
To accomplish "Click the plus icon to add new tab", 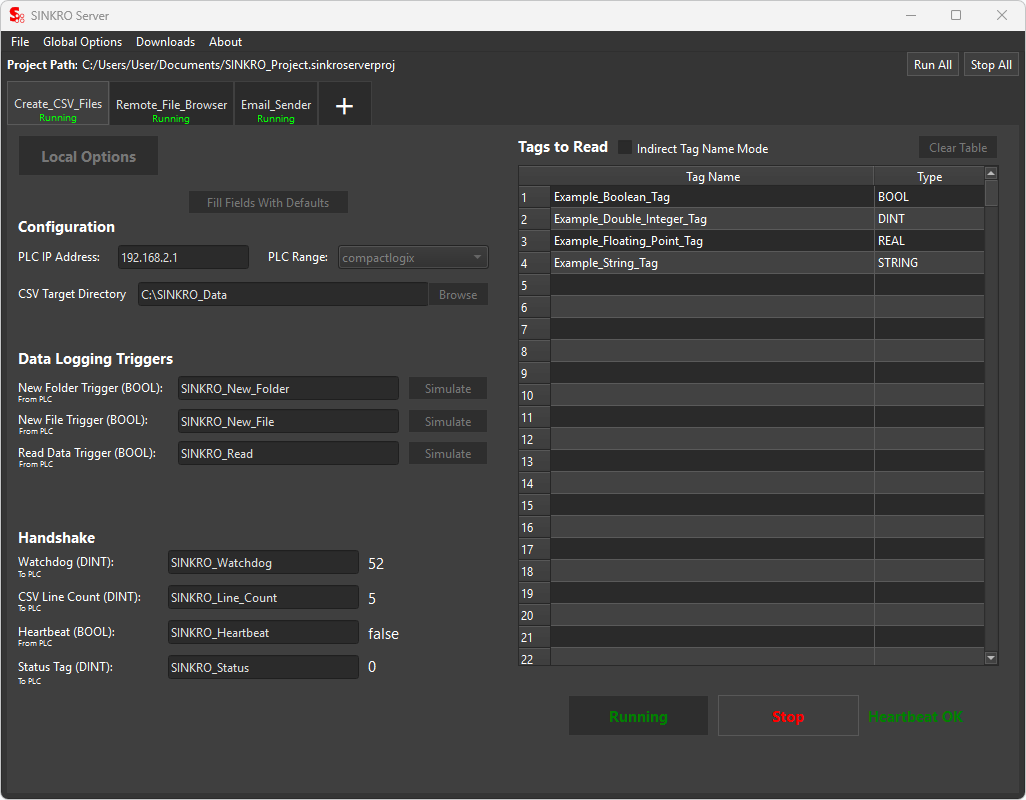I will [344, 106].
